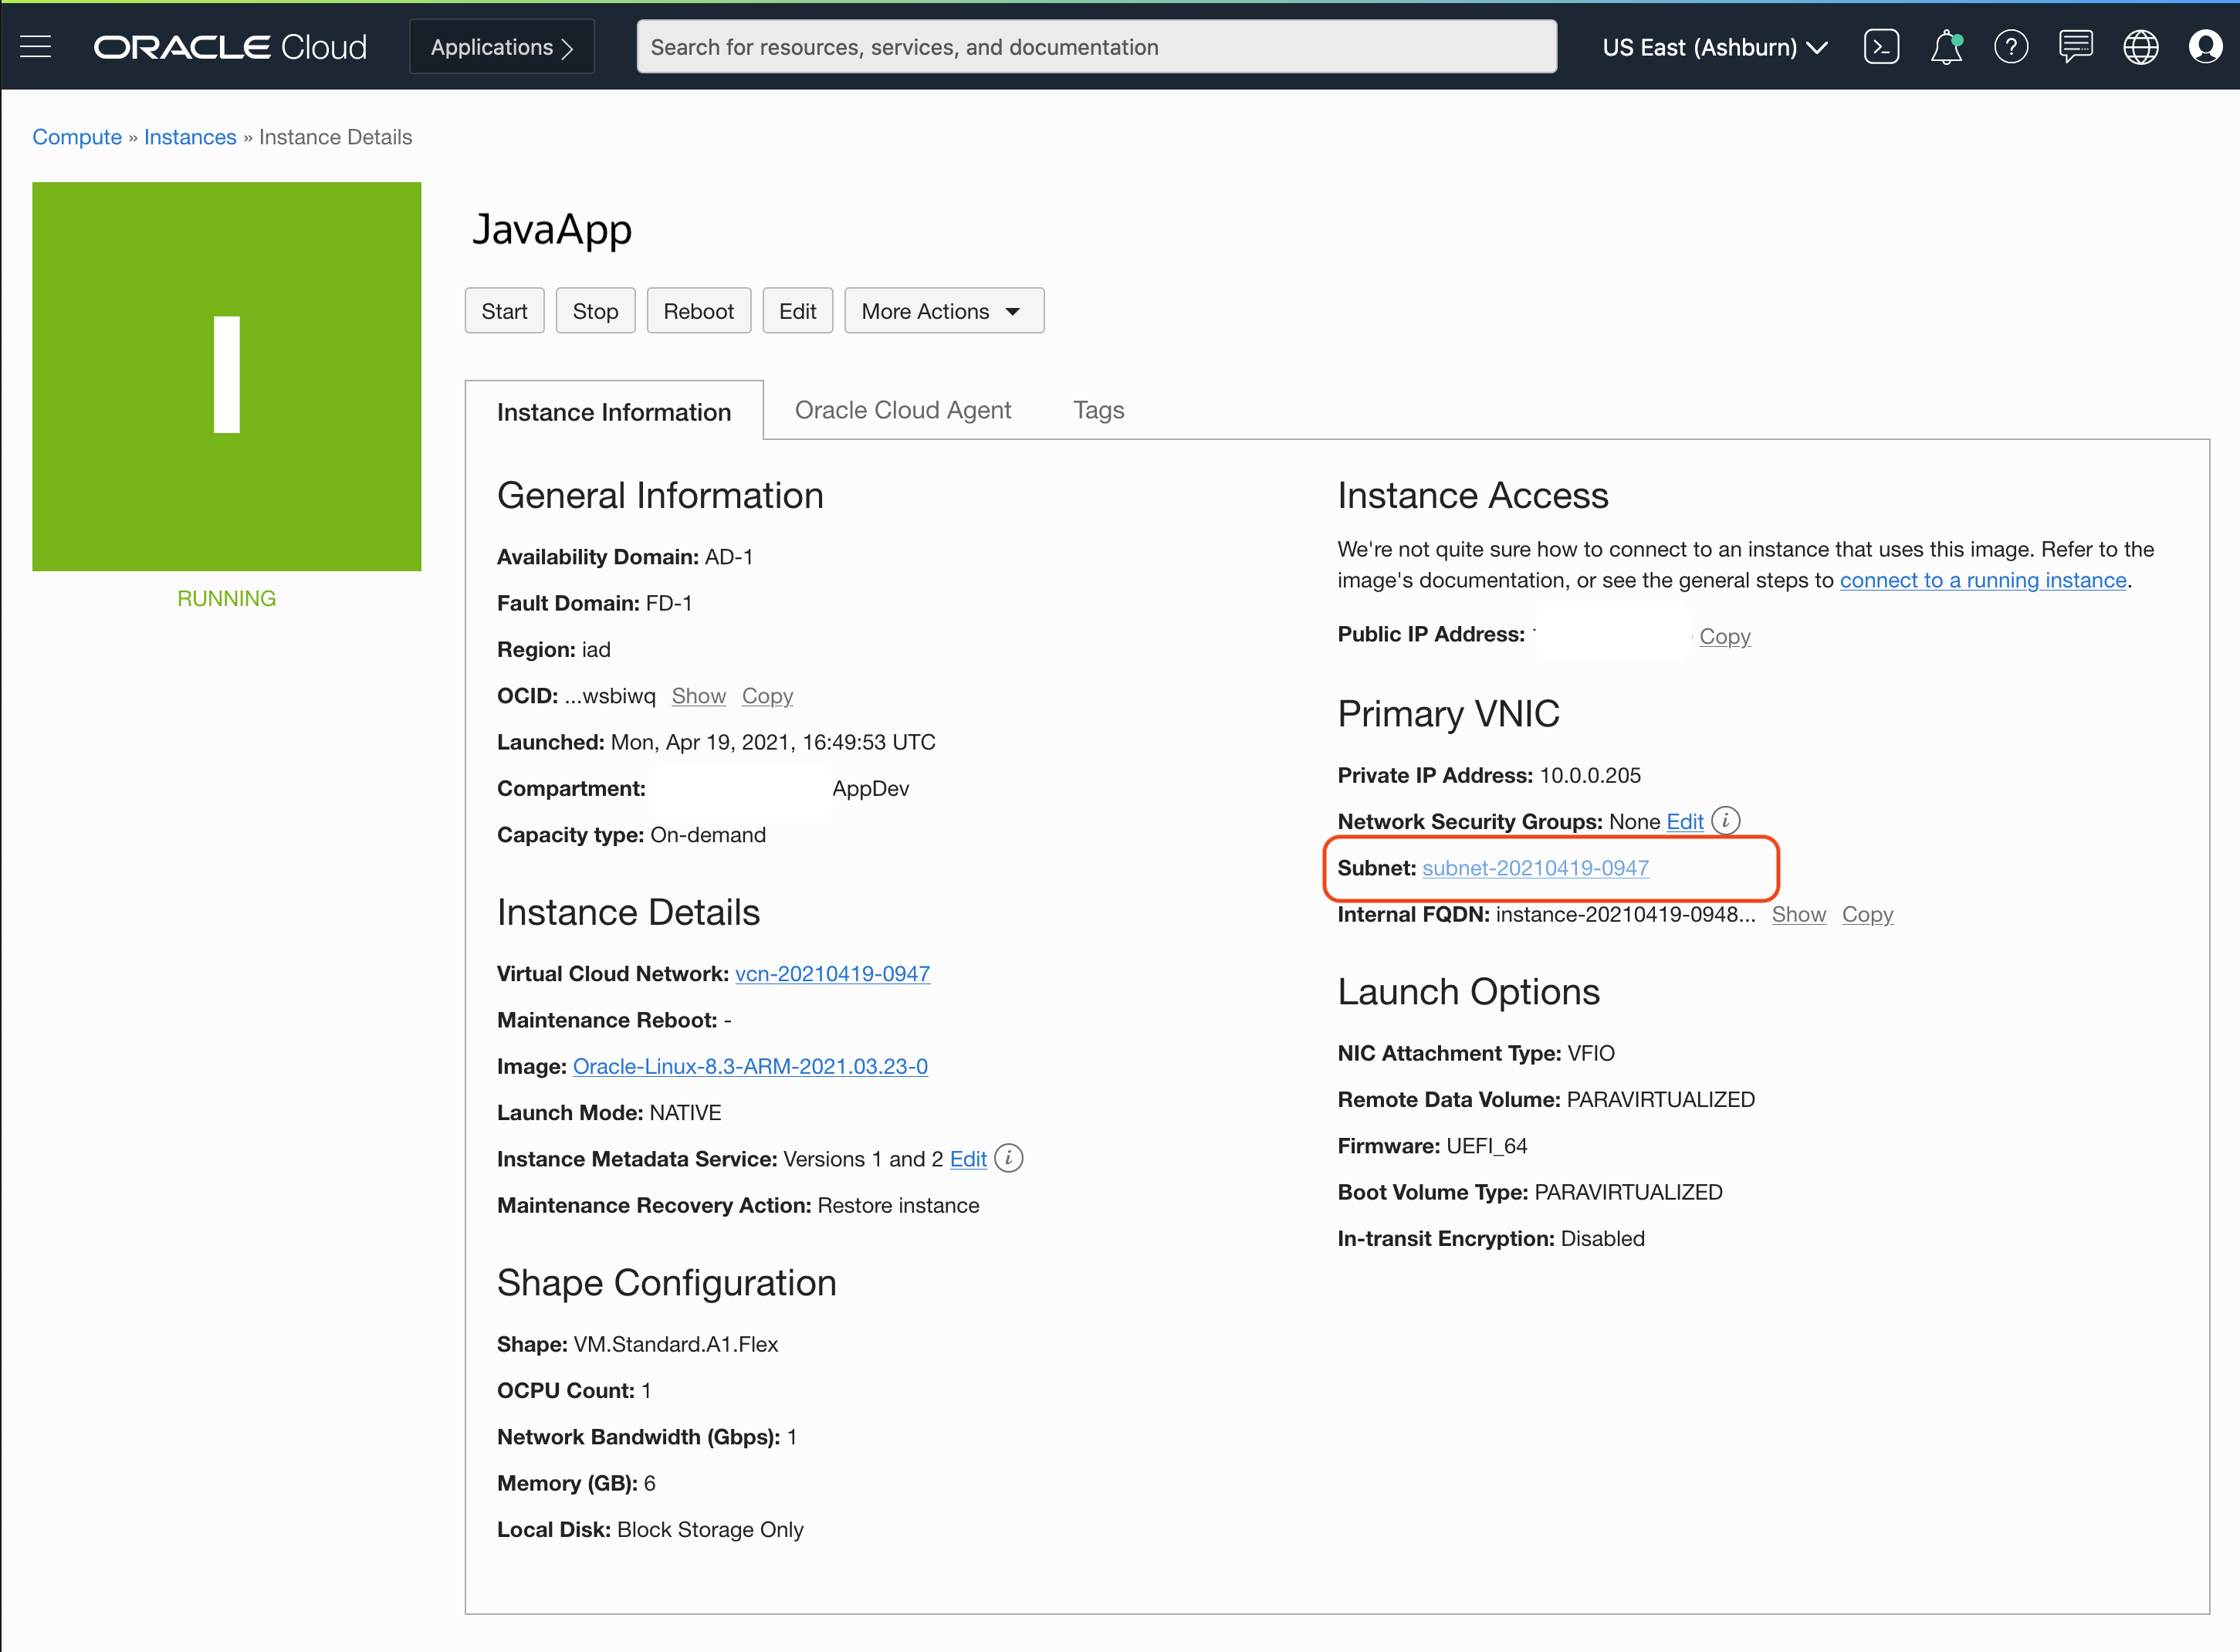
Task: Open the language globe icon
Action: tap(2141, 47)
